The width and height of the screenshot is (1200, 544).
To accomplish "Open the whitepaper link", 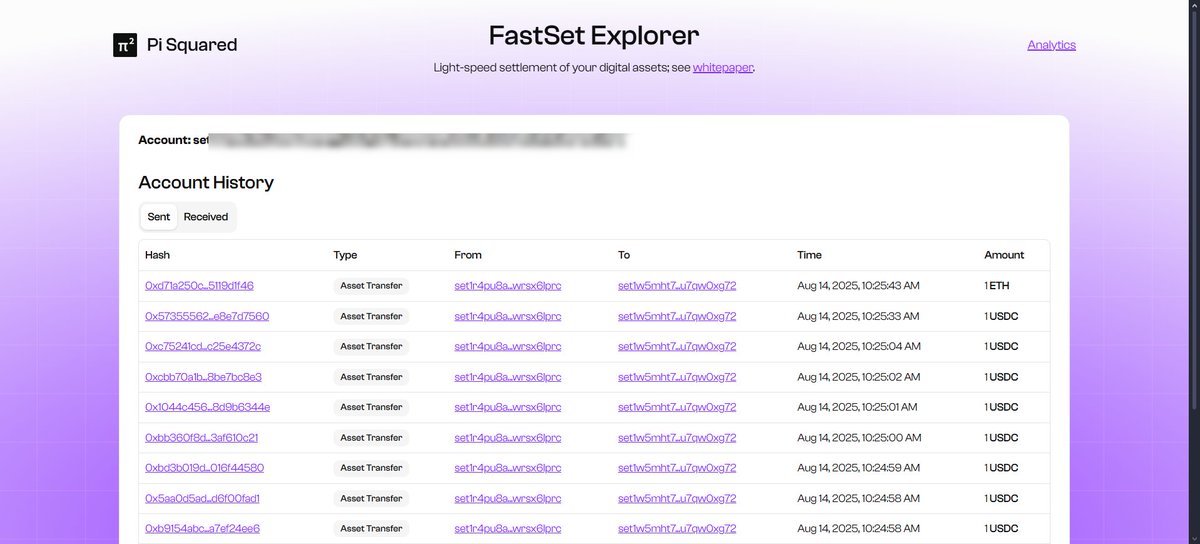I will tap(723, 68).
